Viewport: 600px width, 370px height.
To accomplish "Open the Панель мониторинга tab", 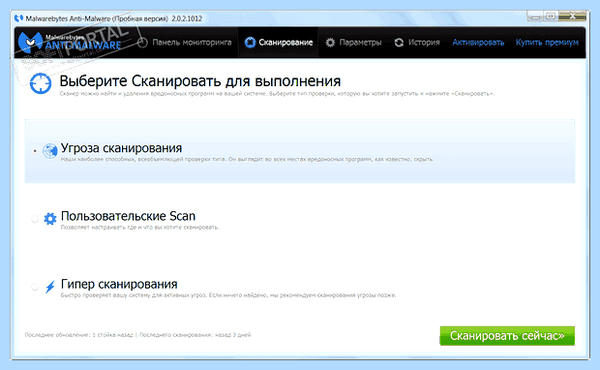I will click(x=184, y=42).
